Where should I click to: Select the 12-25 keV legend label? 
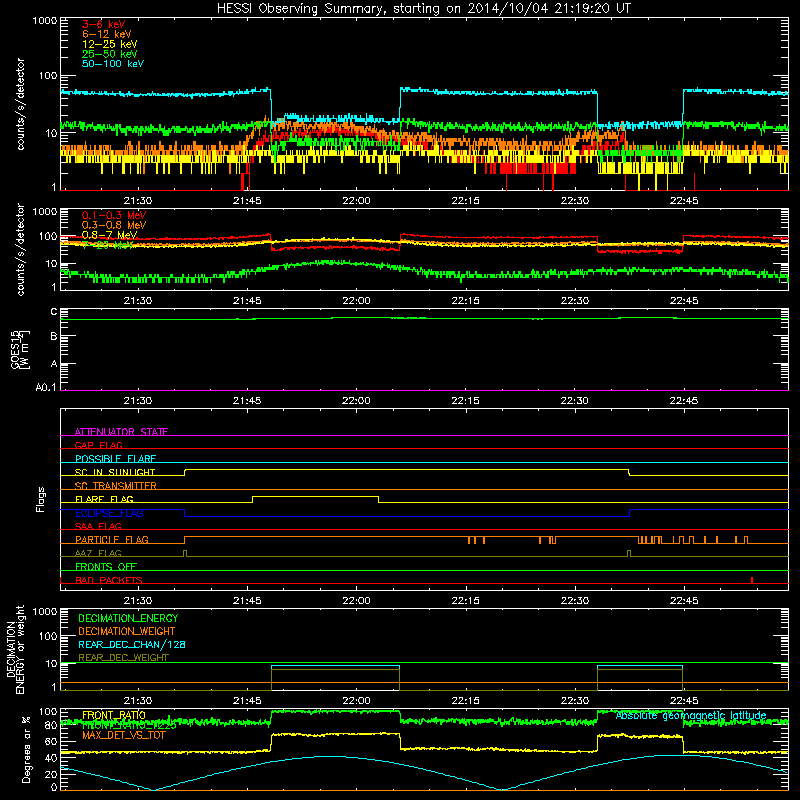click(x=110, y=44)
